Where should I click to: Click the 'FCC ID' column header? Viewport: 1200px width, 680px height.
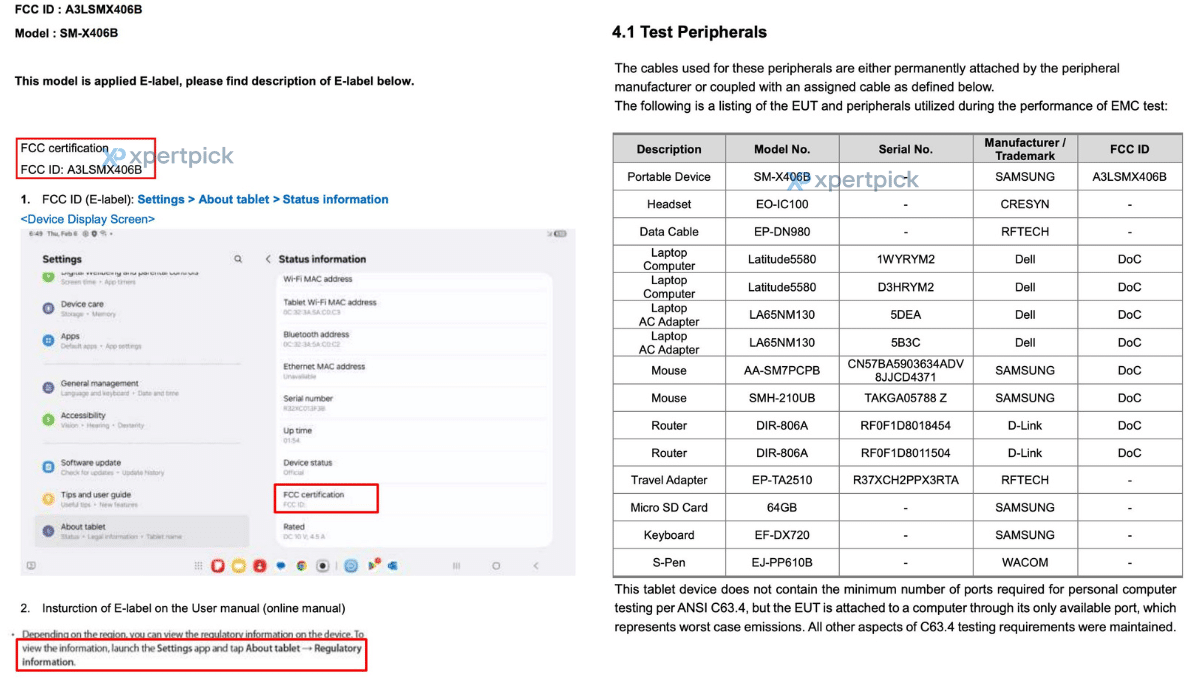(x=1129, y=149)
